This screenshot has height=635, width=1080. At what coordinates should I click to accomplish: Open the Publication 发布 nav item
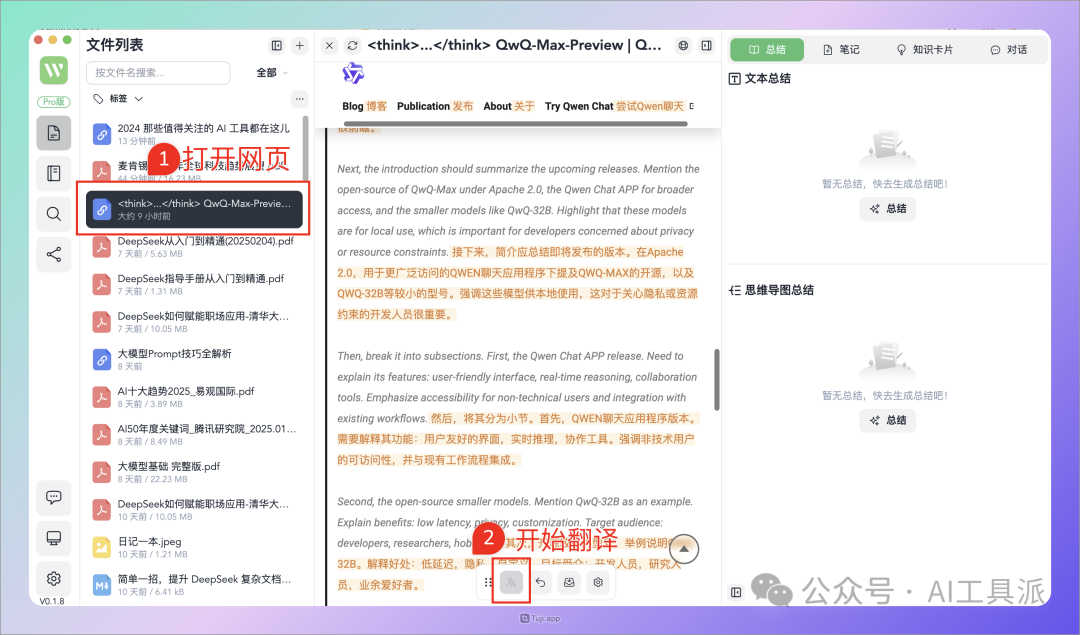(435, 106)
